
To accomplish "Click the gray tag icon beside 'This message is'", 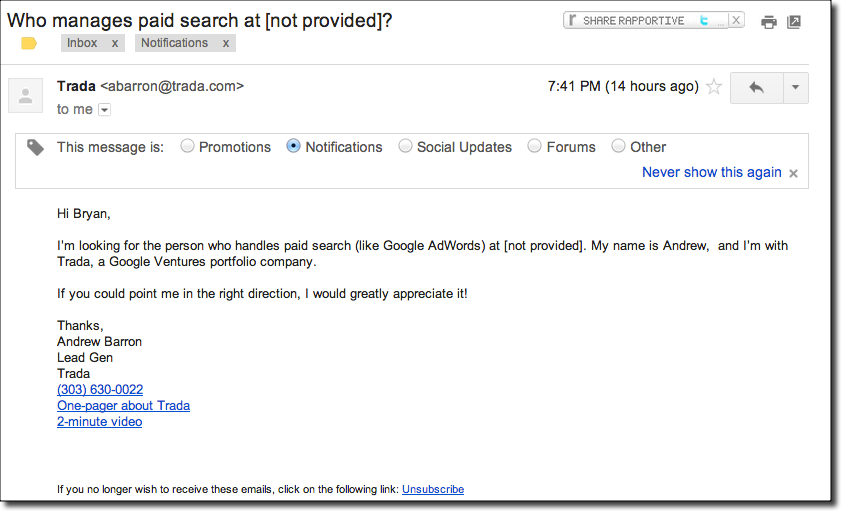I will point(36,147).
